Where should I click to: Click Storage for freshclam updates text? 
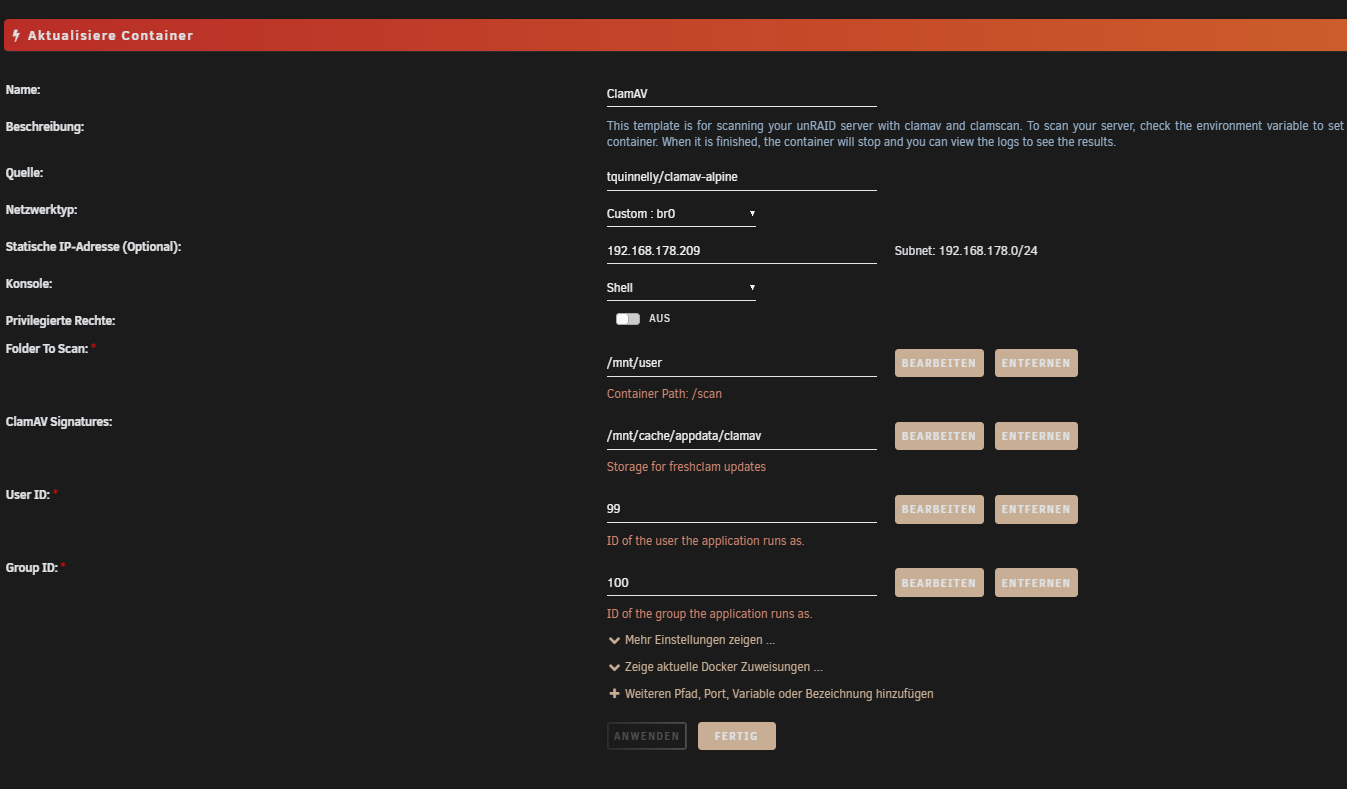tap(686, 467)
